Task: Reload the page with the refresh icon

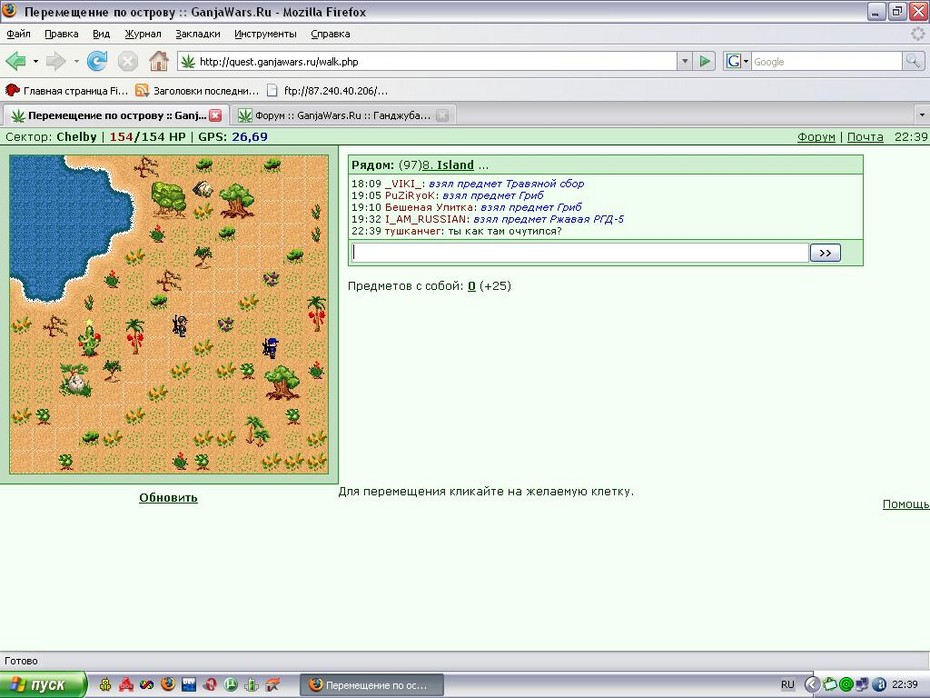Action: pyautogui.click(x=97, y=61)
